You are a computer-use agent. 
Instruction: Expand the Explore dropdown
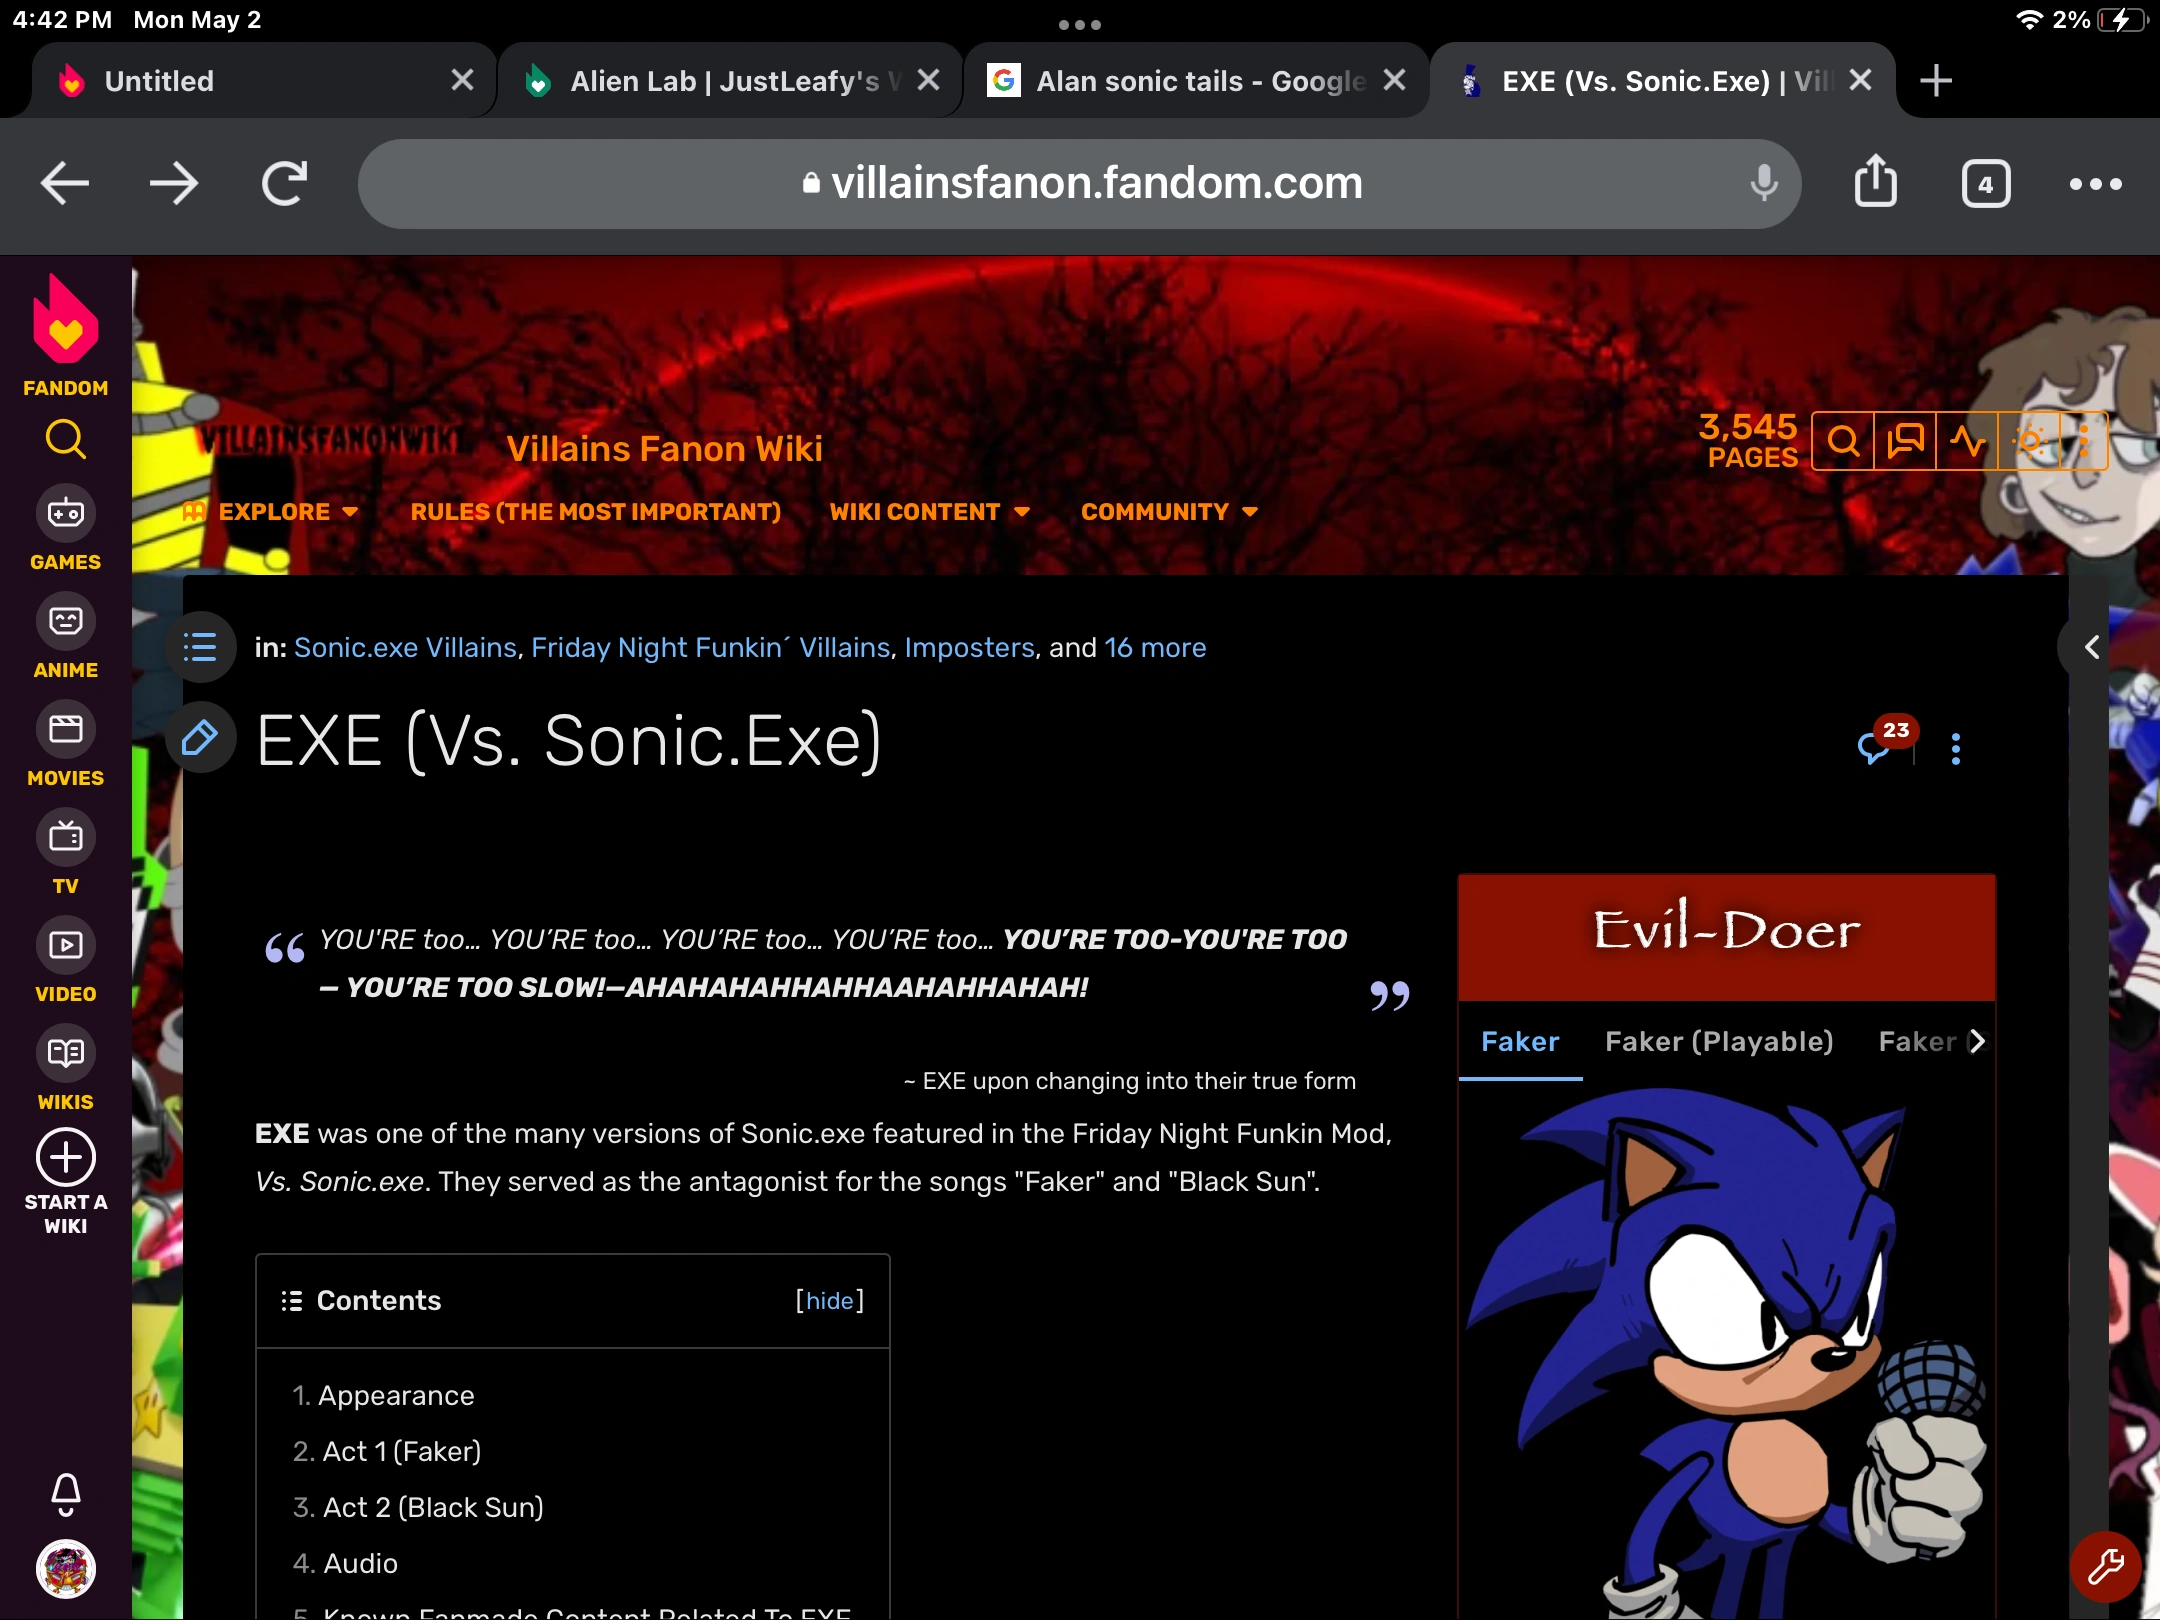click(x=273, y=511)
